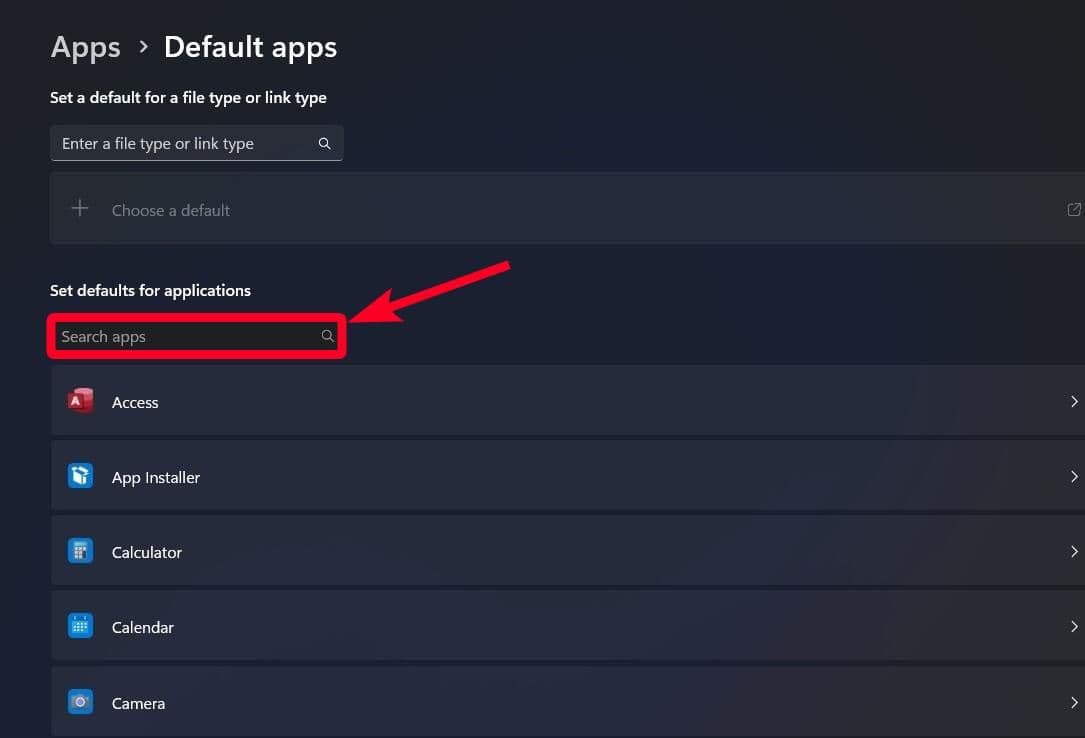The image size is (1085, 738).
Task: Click magnifier icon in file type field
Action: (x=325, y=144)
